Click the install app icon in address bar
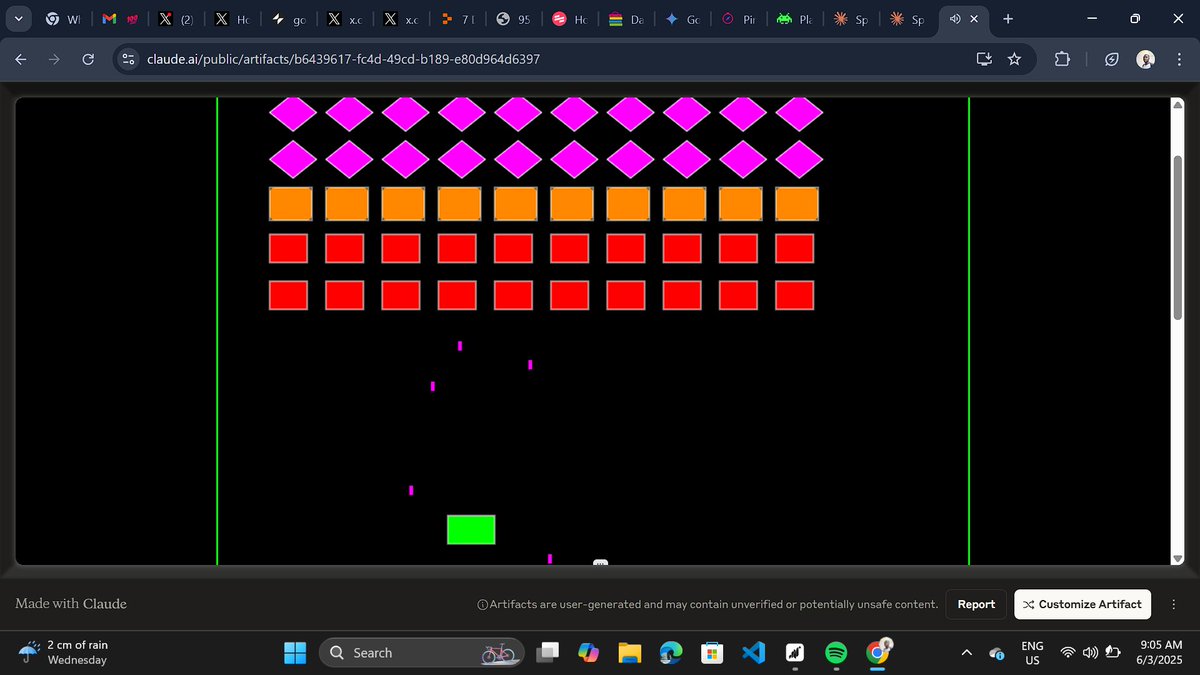 tap(984, 59)
